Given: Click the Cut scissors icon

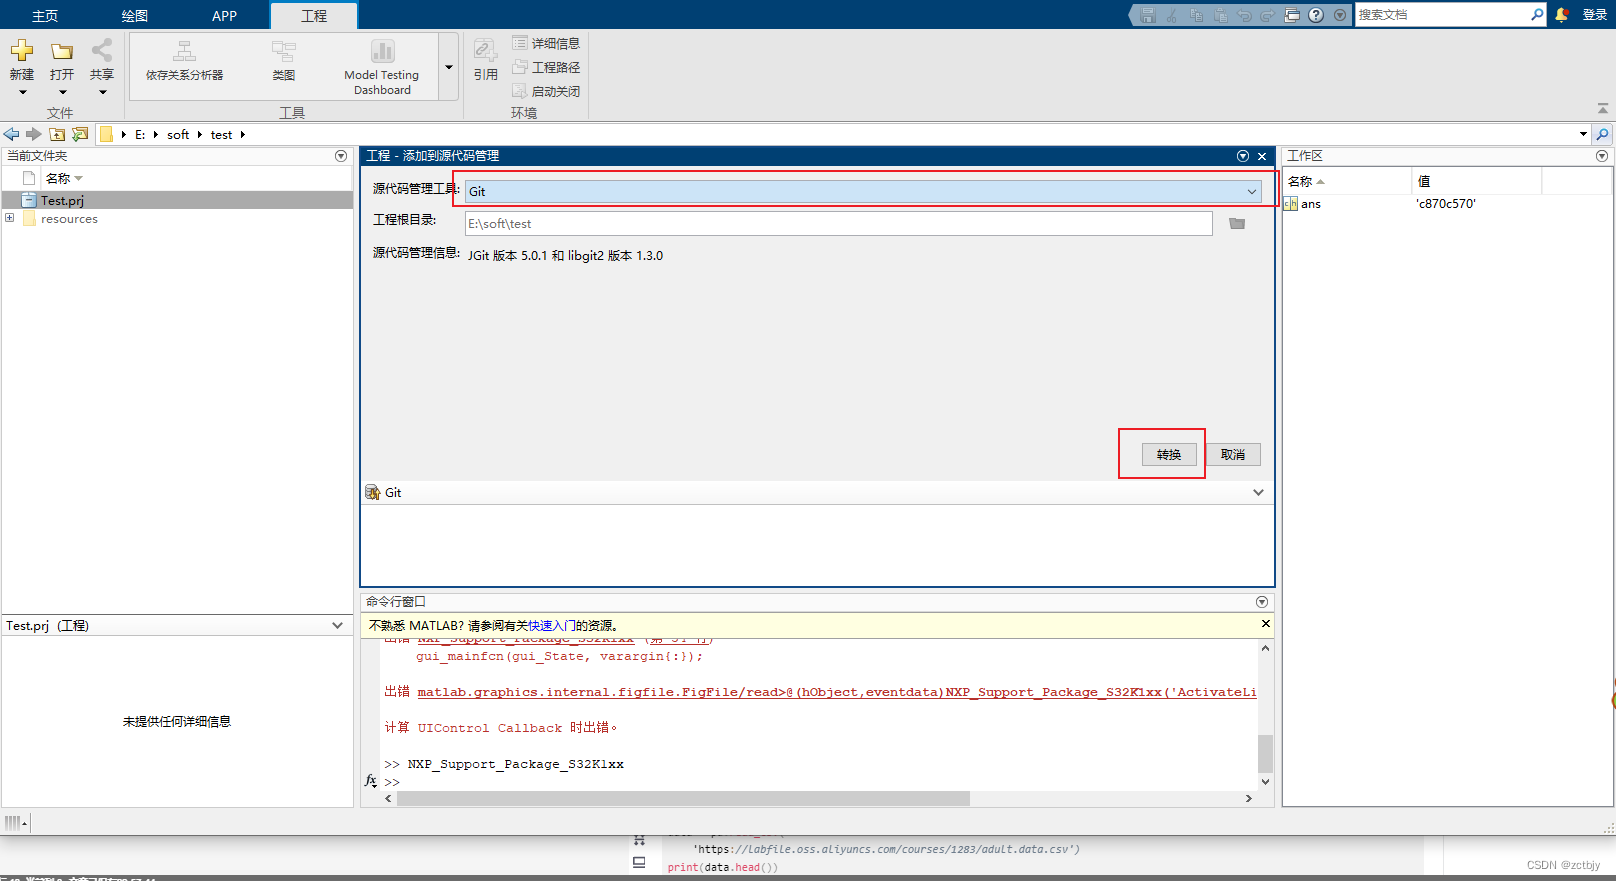Looking at the screenshot, I should click(1172, 15).
